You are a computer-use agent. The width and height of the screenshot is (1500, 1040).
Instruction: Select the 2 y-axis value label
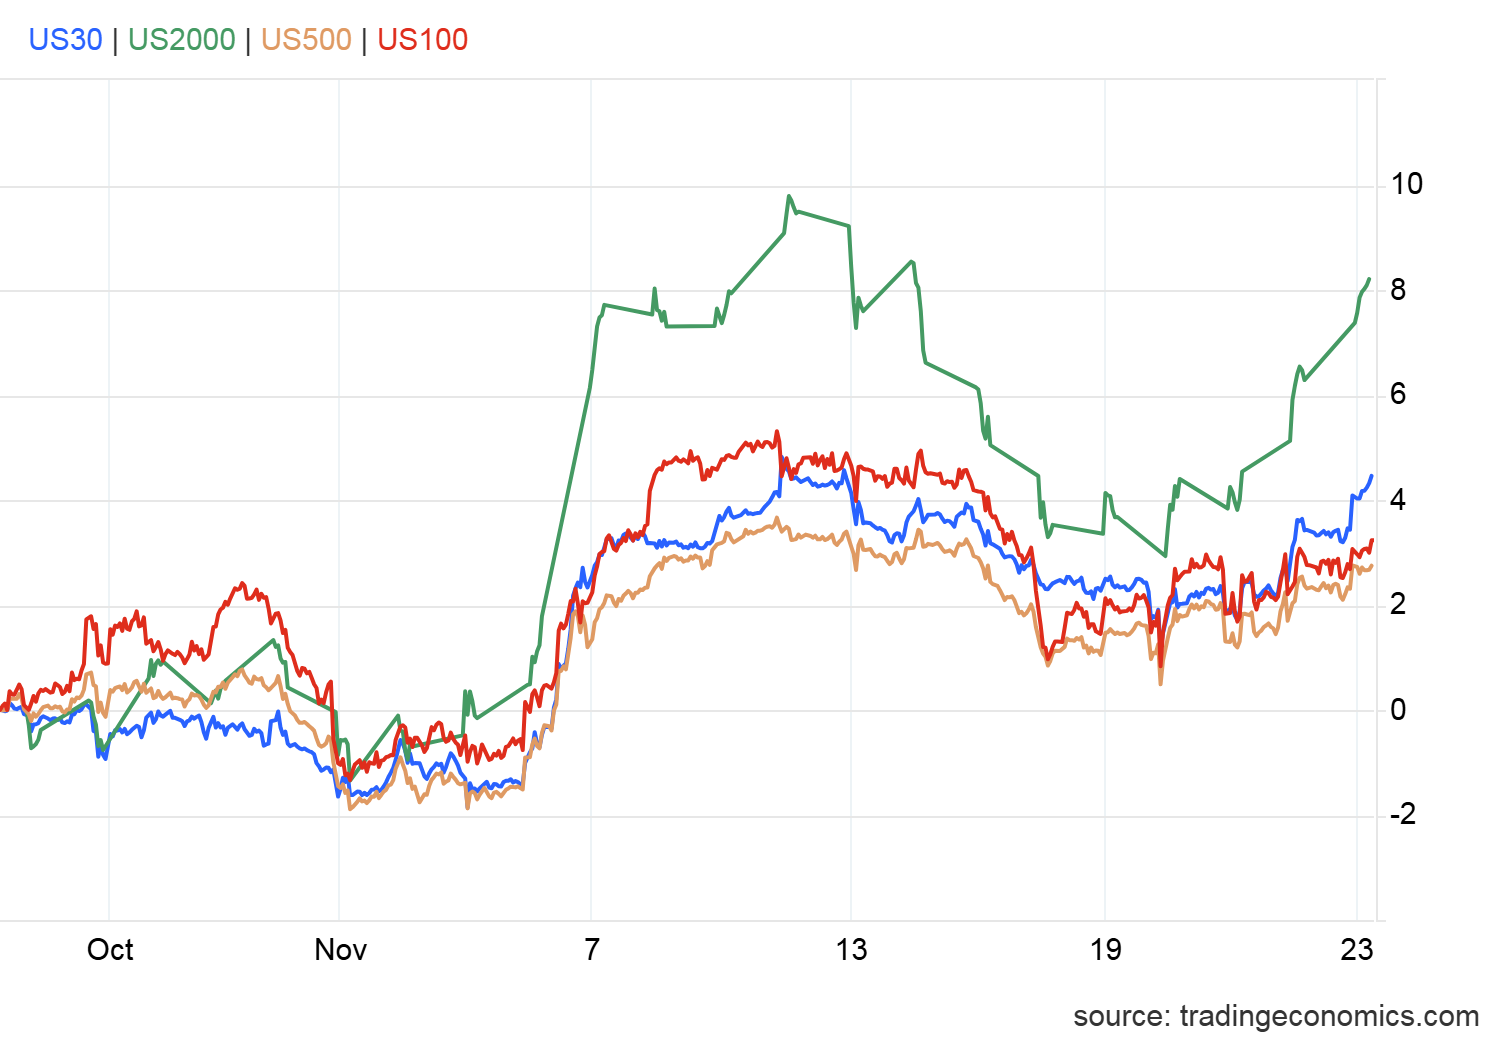(x=1397, y=604)
